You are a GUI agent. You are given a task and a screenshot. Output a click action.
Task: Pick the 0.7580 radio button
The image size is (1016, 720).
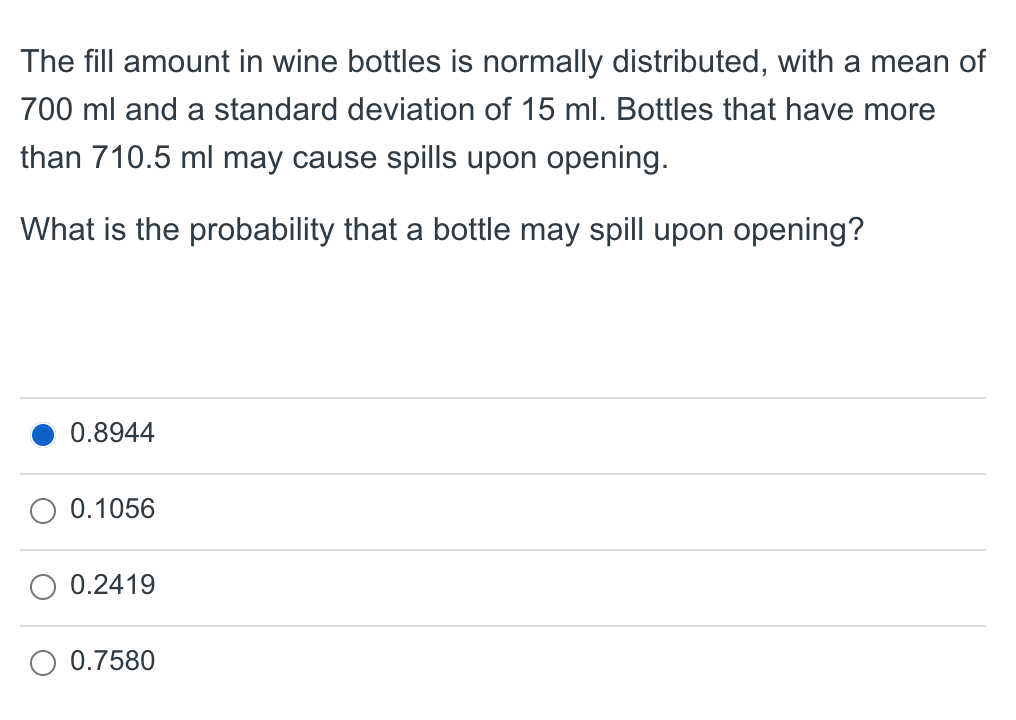pos(43,662)
